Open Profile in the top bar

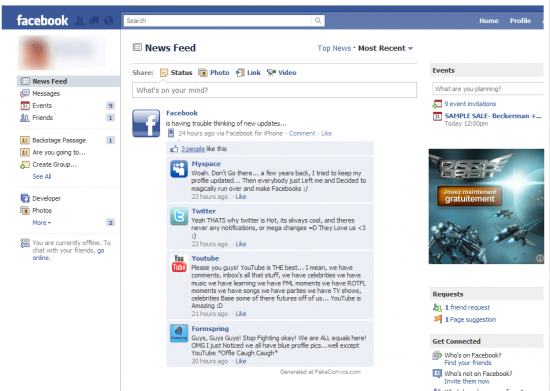520,21
